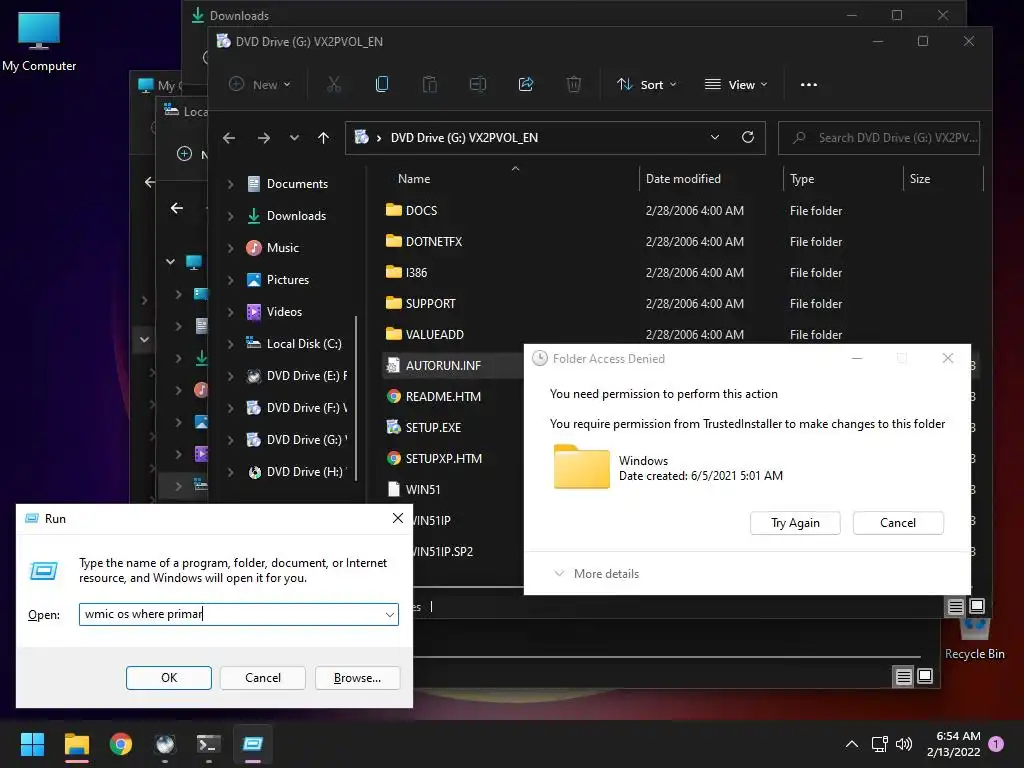This screenshot has height=768, width=1024.
Task: Select DVD Drive (E:) in navigation pane
Action: point(296,376)
